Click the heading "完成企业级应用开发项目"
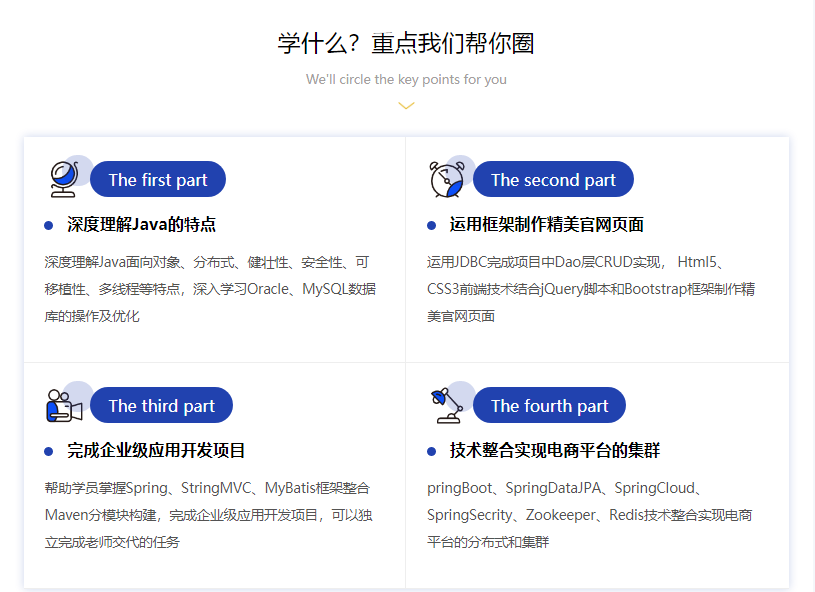The image size is (815, 592). 156,451
